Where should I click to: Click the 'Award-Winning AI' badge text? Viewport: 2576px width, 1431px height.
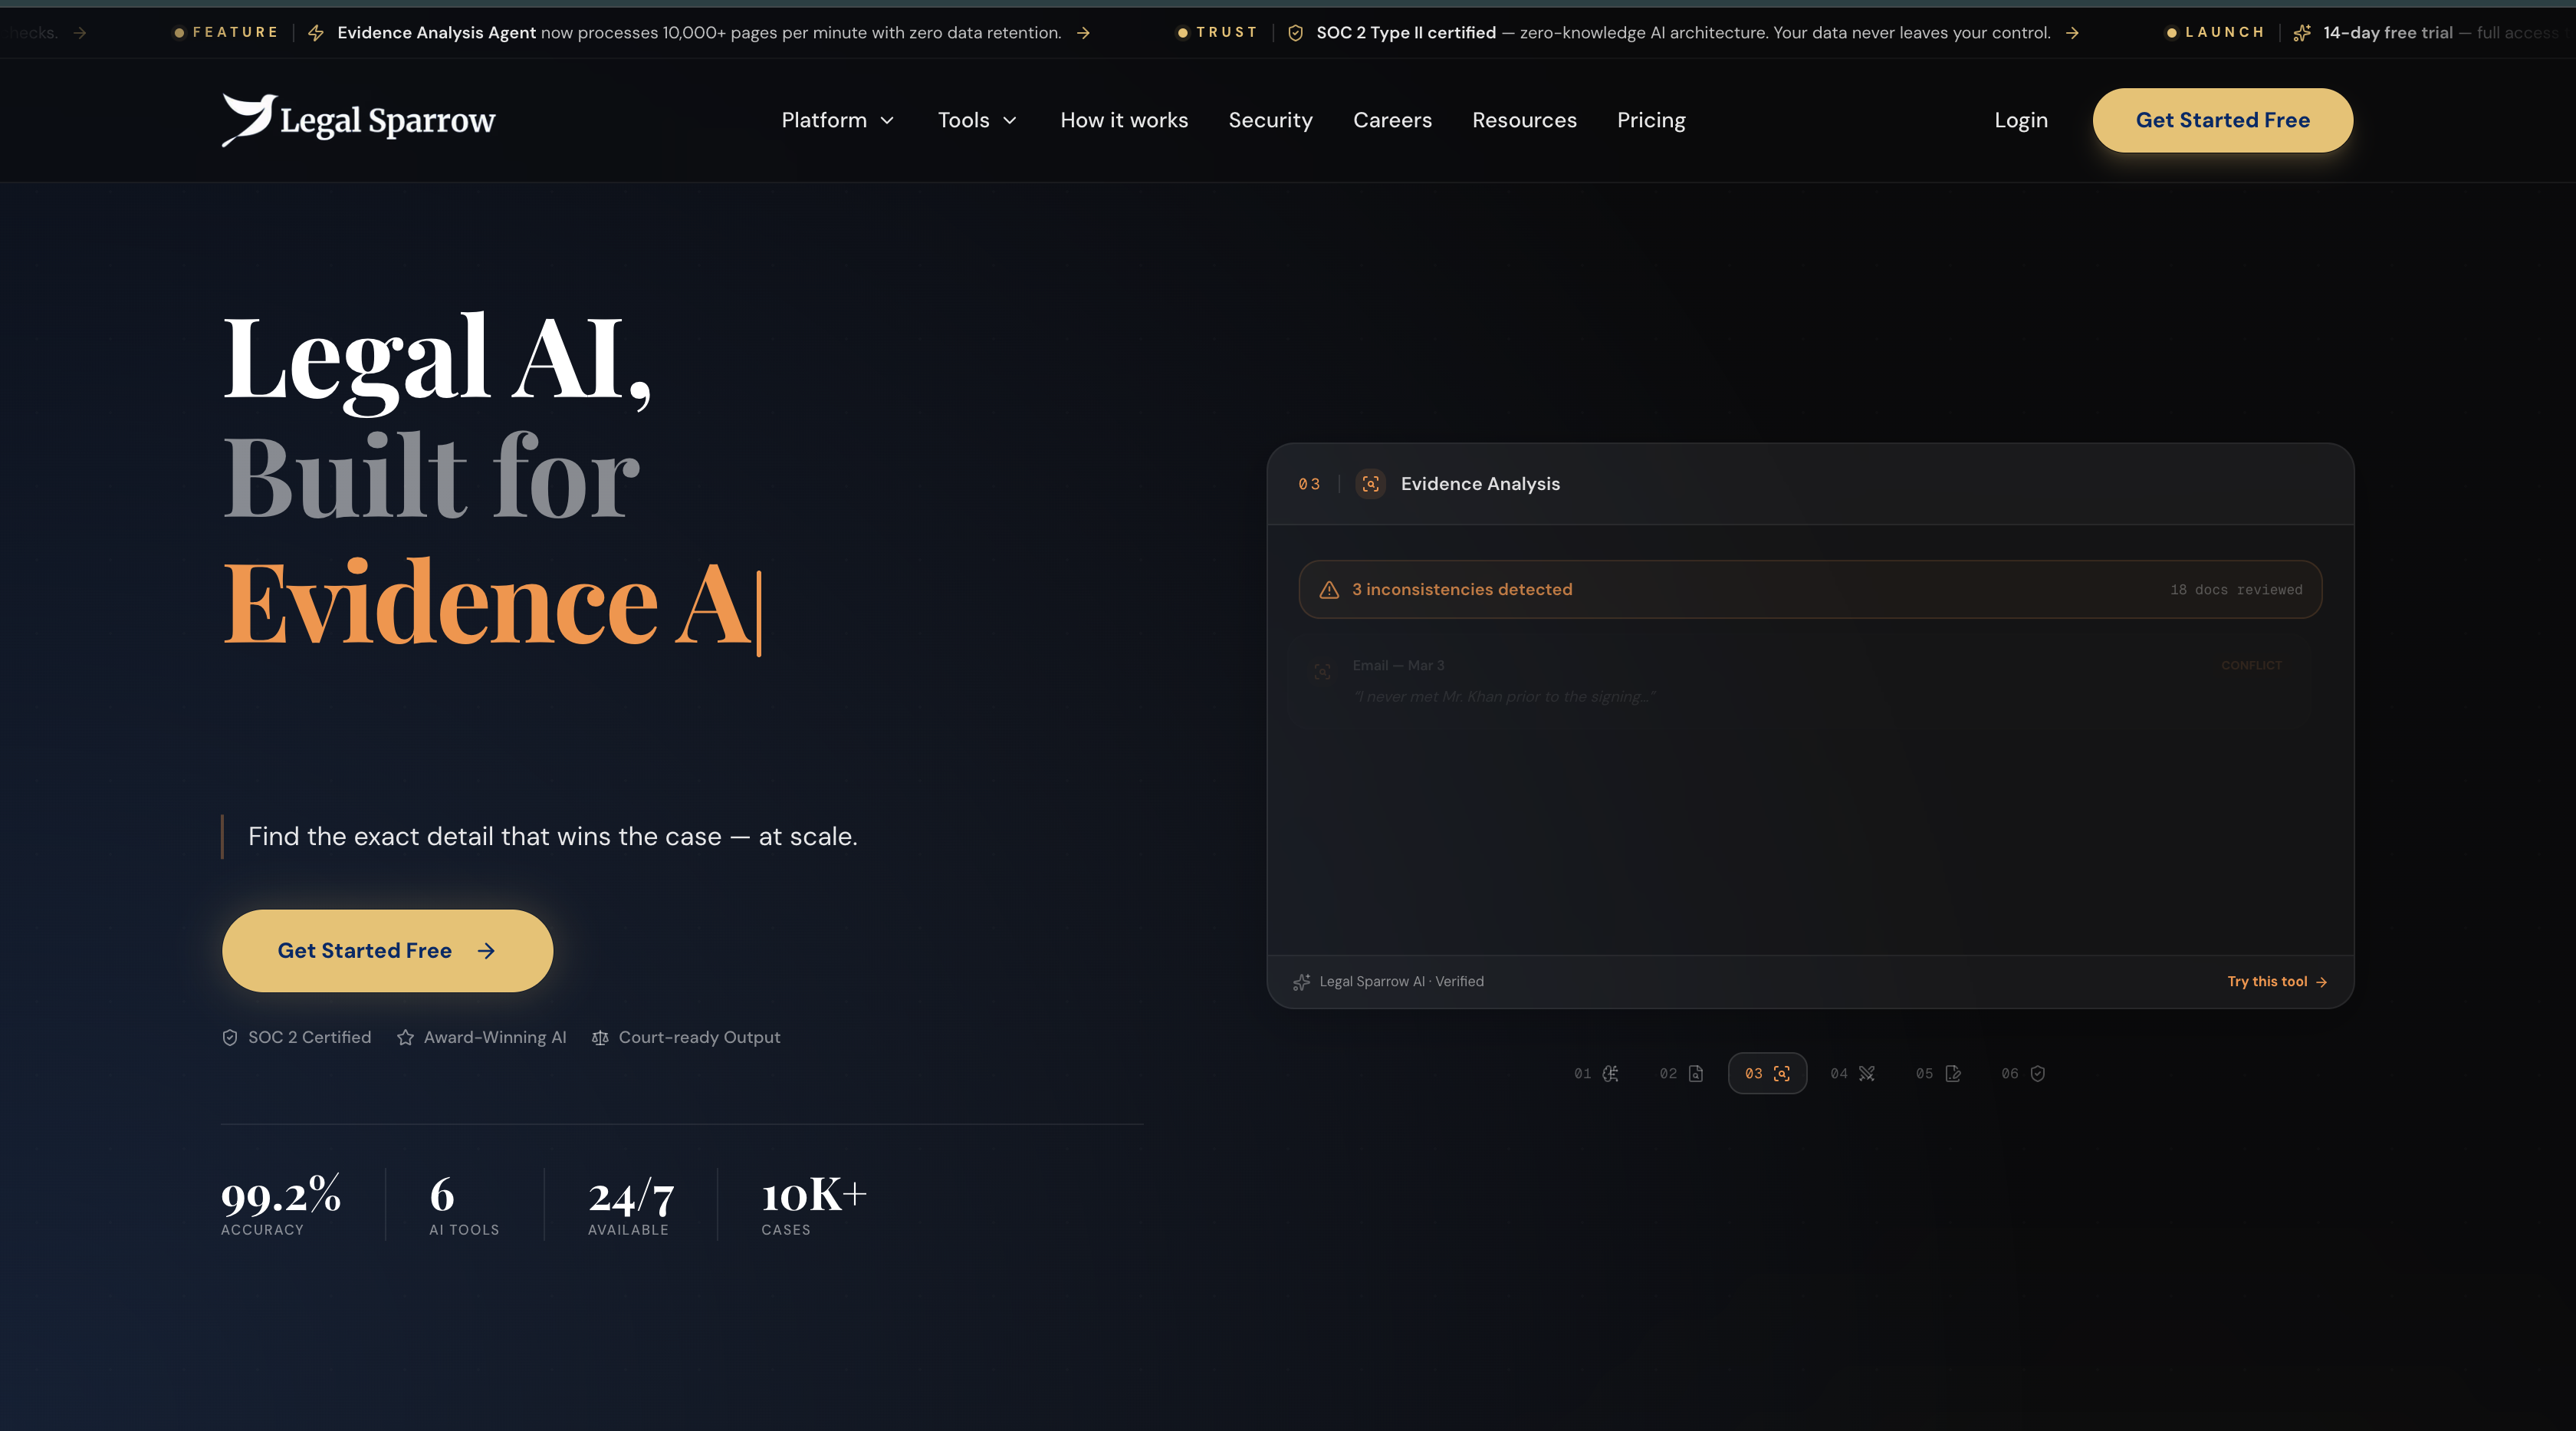point(495,1038)
